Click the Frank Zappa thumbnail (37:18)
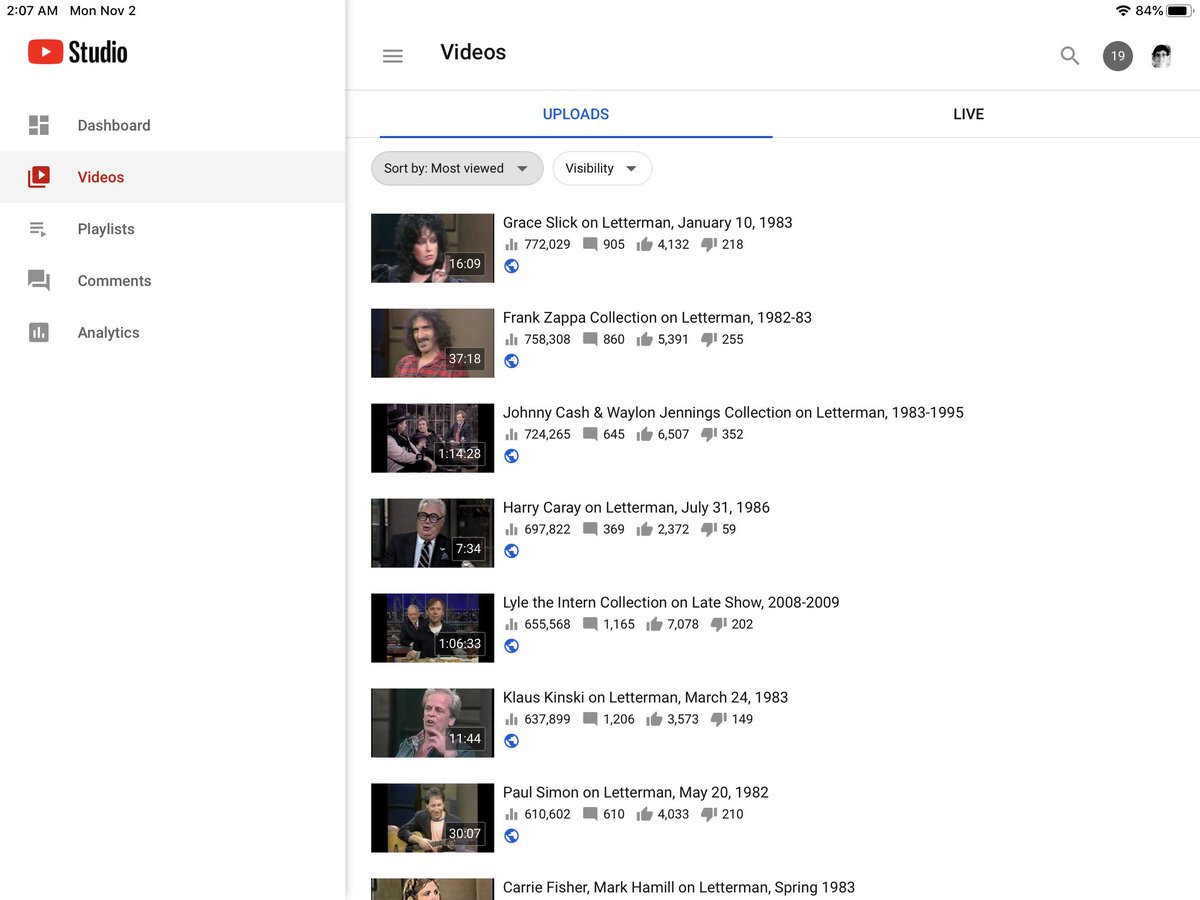The width and height of the screenshot is (1200, 900). (432, 343)
